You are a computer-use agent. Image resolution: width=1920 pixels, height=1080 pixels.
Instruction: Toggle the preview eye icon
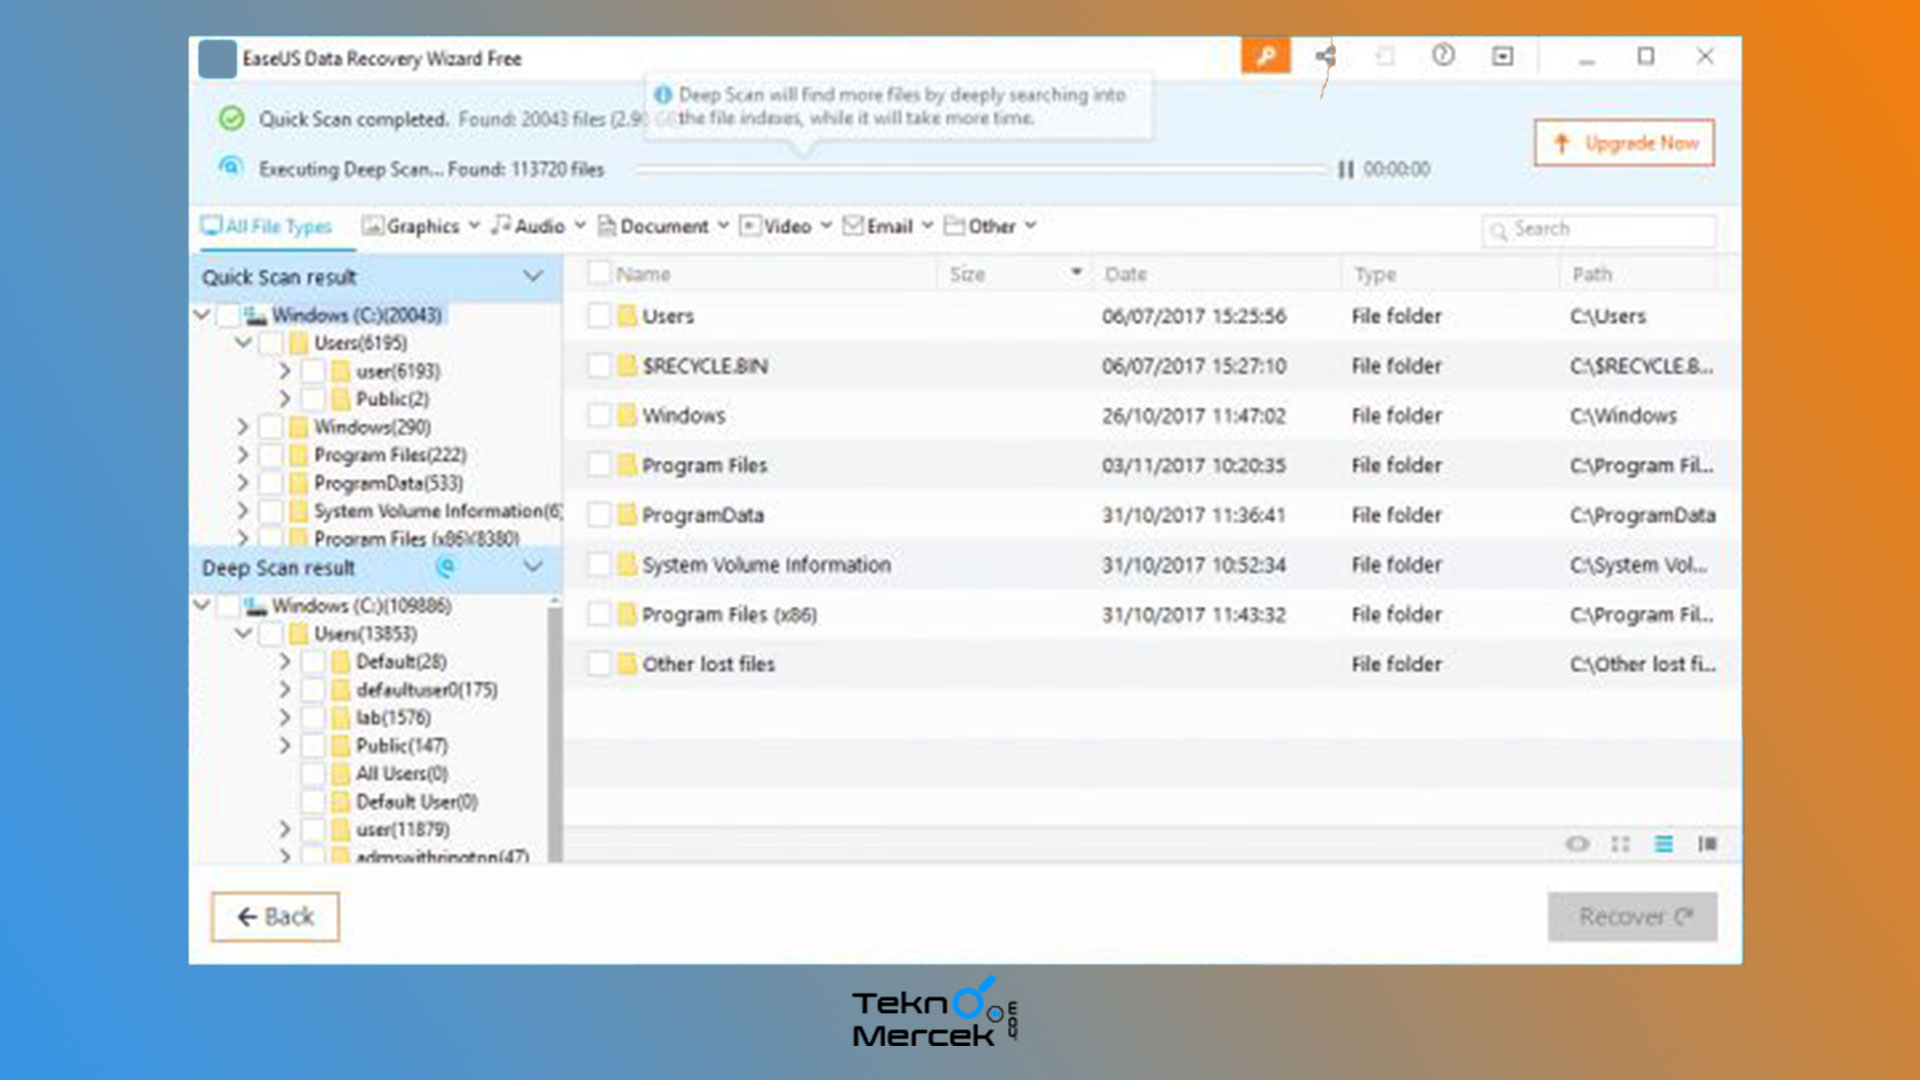(x=1577, y=844)
